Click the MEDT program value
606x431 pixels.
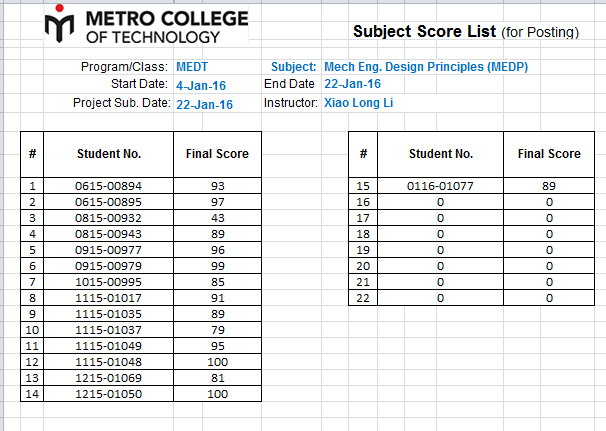[192, 67]
